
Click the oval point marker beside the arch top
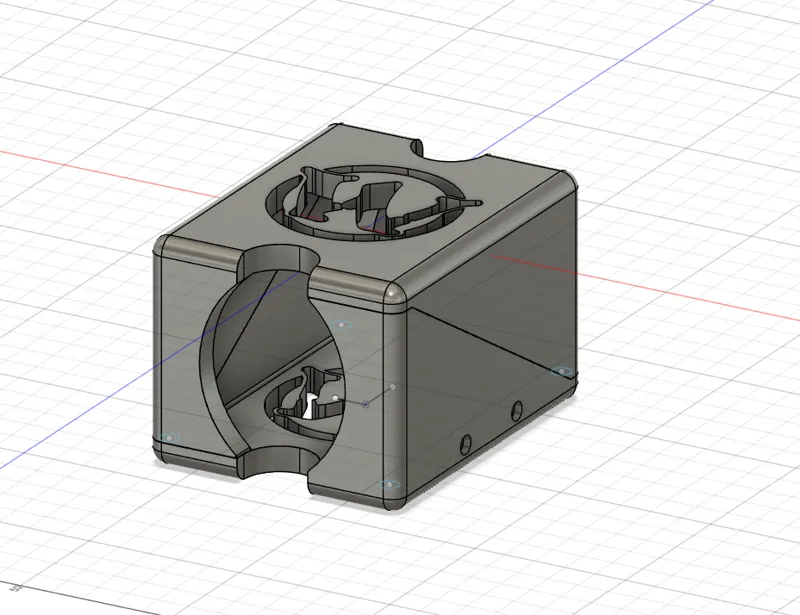341,325
